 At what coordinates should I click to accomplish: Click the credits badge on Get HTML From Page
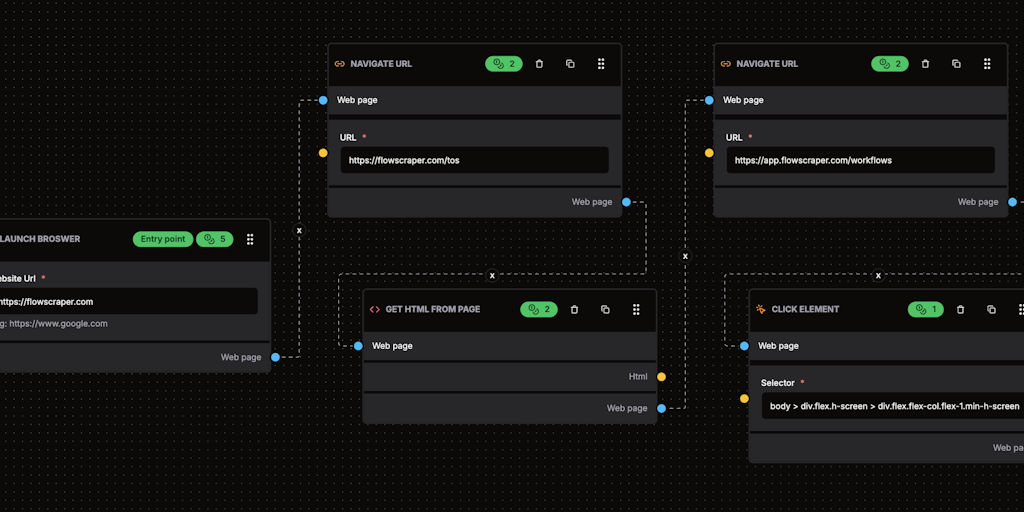(539, 310)
